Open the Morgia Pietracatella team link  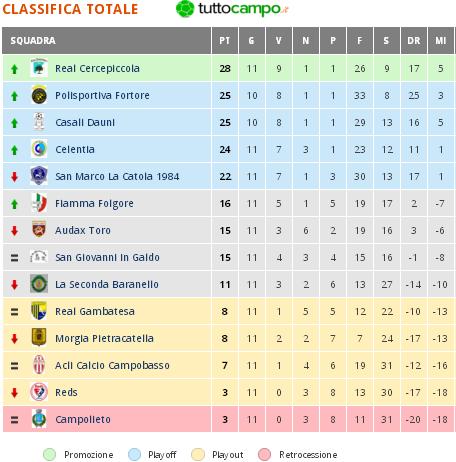coord(104,338)
